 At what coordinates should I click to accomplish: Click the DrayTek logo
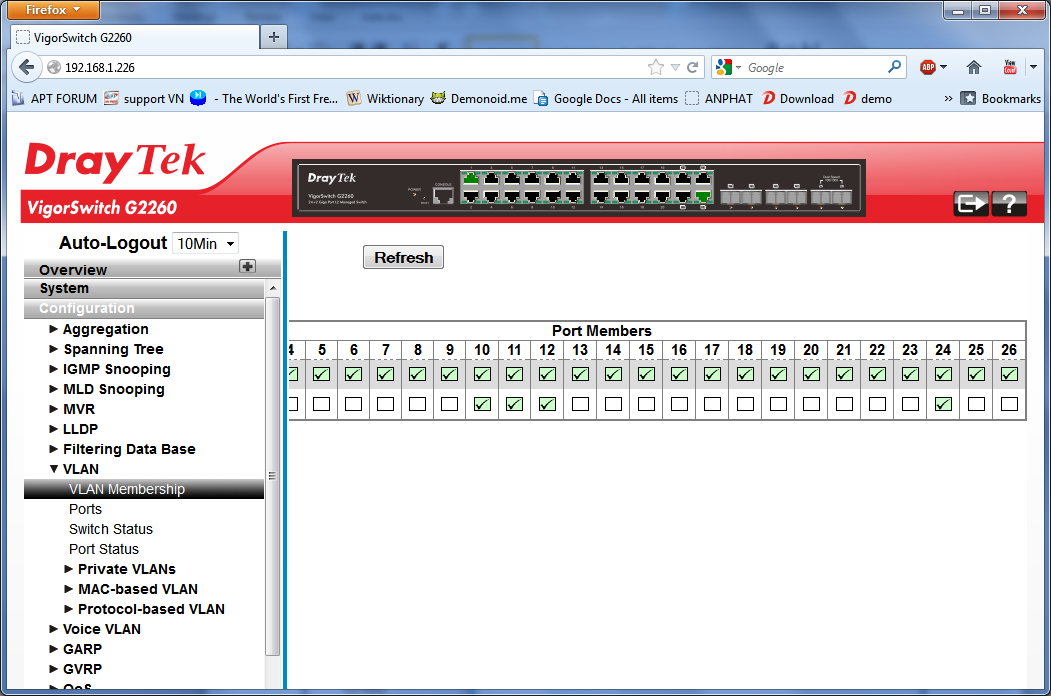[115, 162]
